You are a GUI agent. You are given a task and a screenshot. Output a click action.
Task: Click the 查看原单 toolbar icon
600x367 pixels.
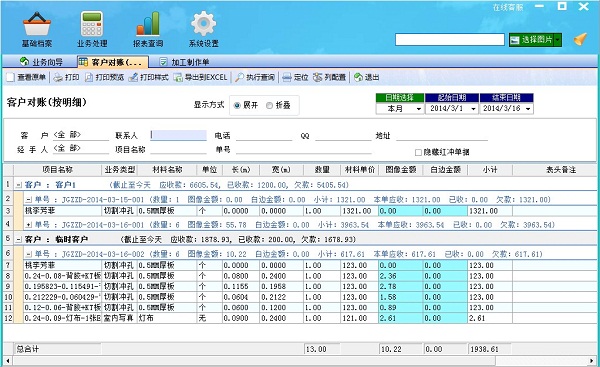[x=11, y=78]
